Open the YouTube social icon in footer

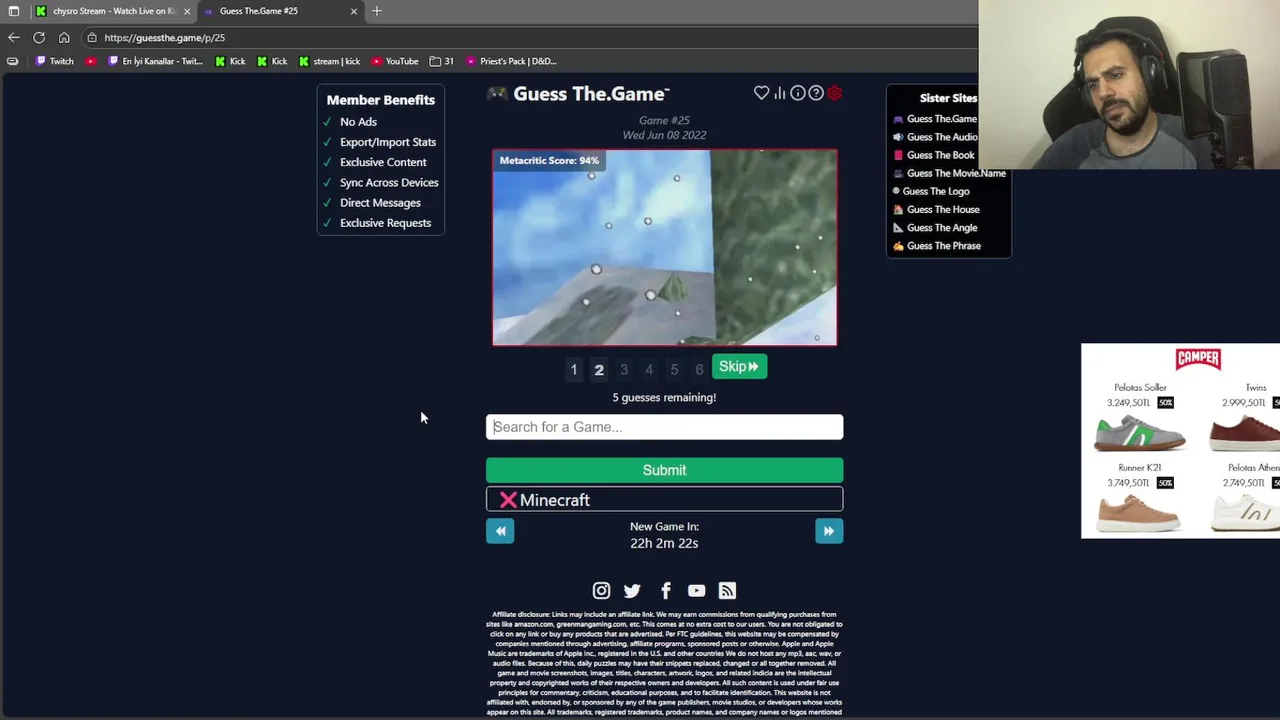696,591
